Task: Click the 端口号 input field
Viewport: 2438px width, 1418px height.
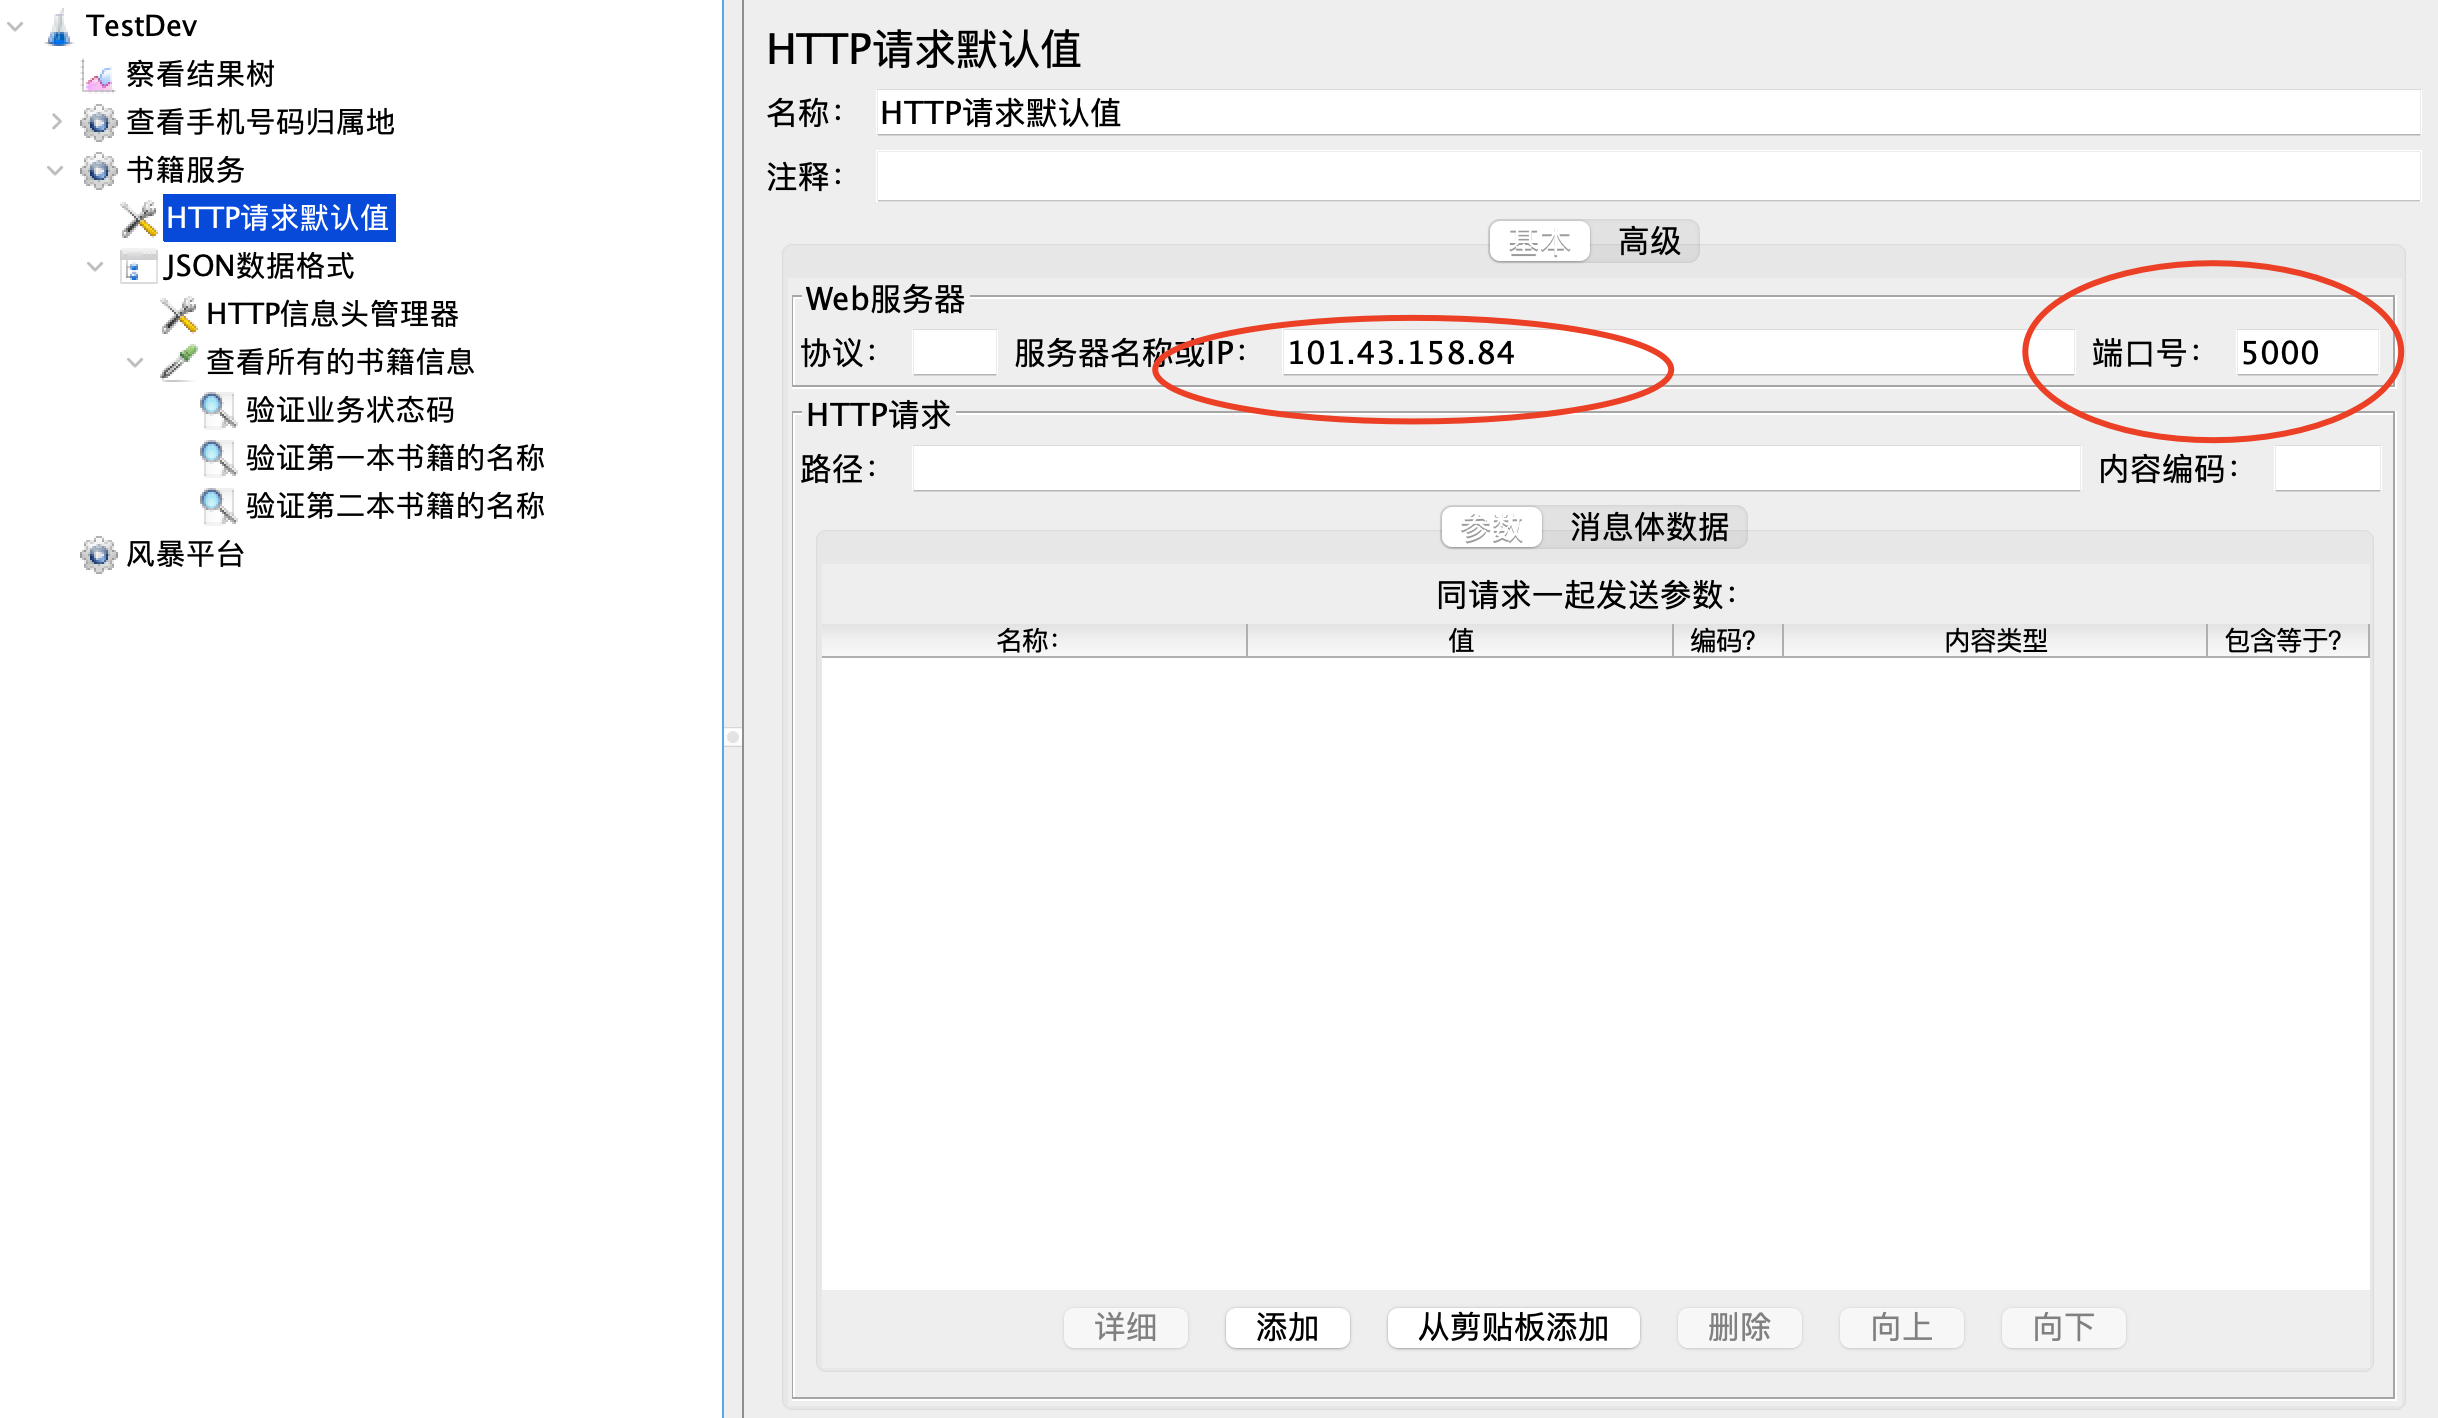Action: (2304, 353)
